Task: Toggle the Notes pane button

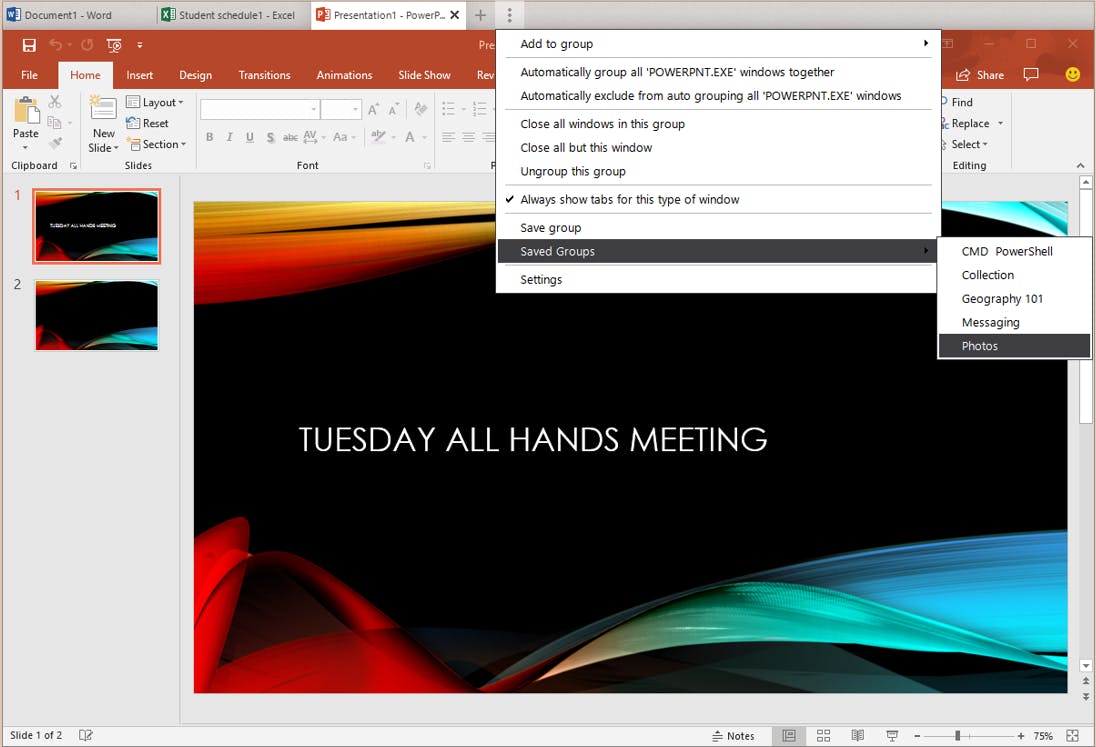Action: tap(733, 736)
